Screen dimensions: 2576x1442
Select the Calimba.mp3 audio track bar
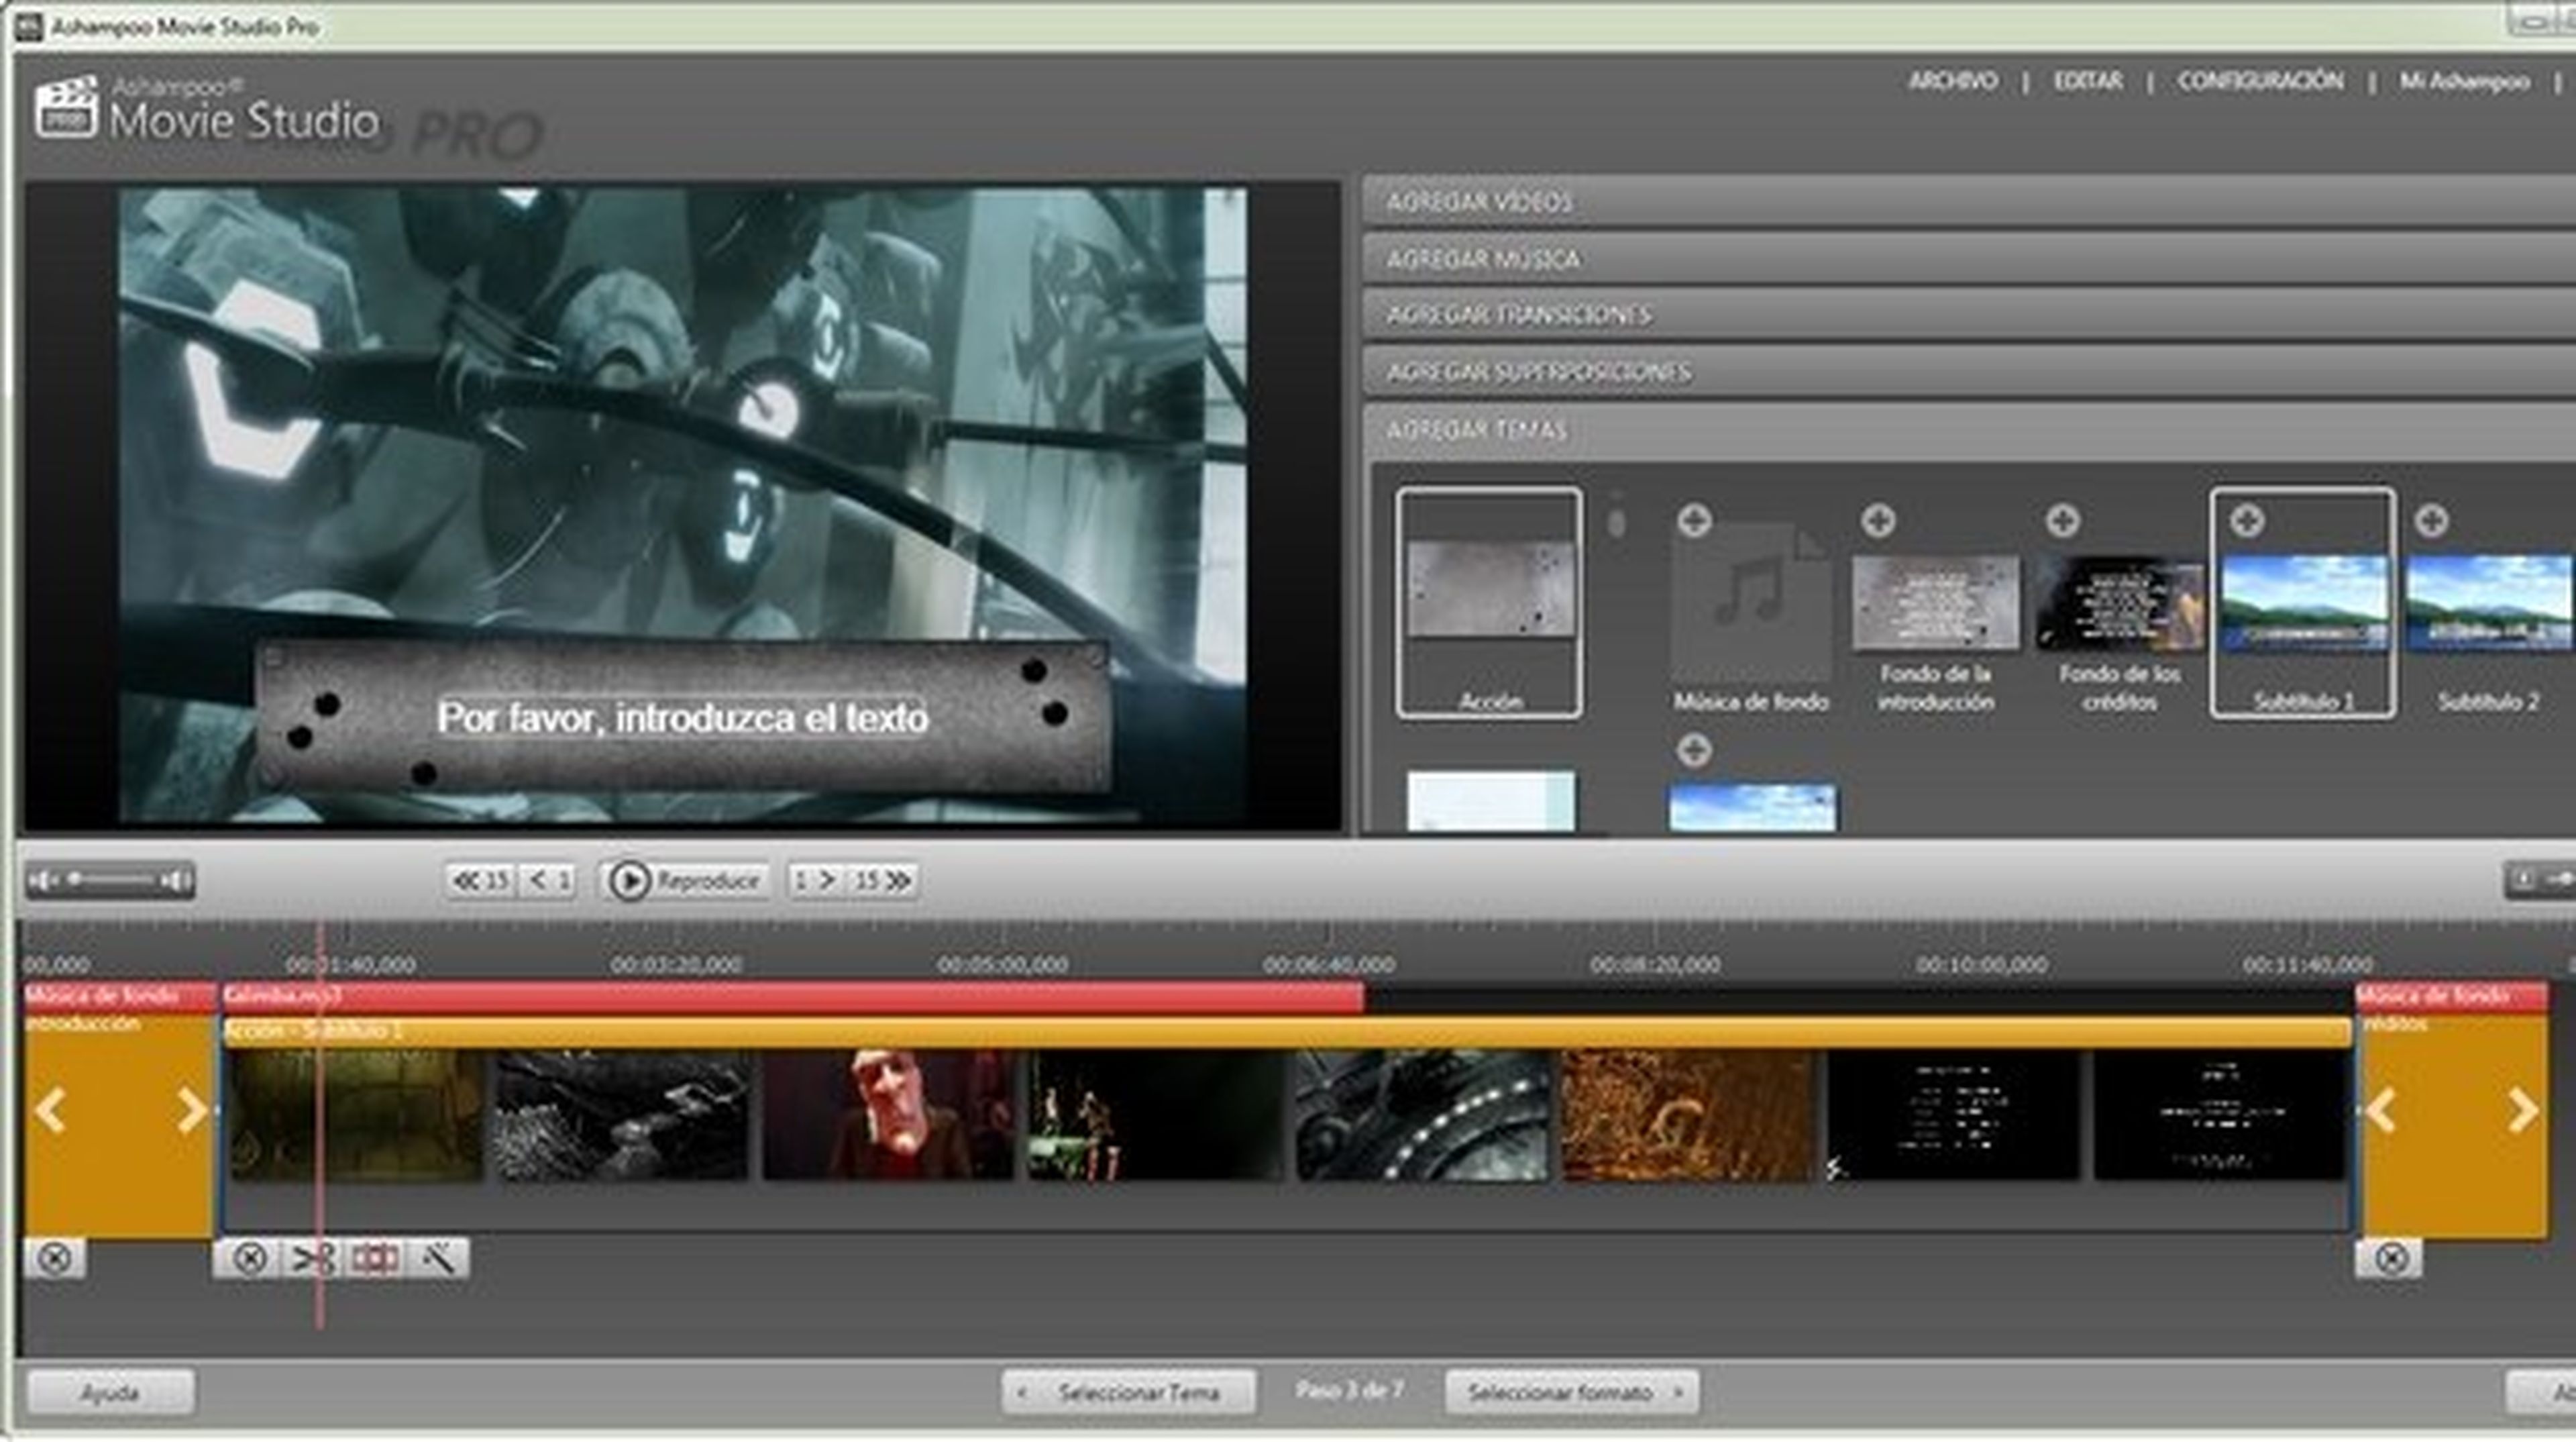pos(793,996)
